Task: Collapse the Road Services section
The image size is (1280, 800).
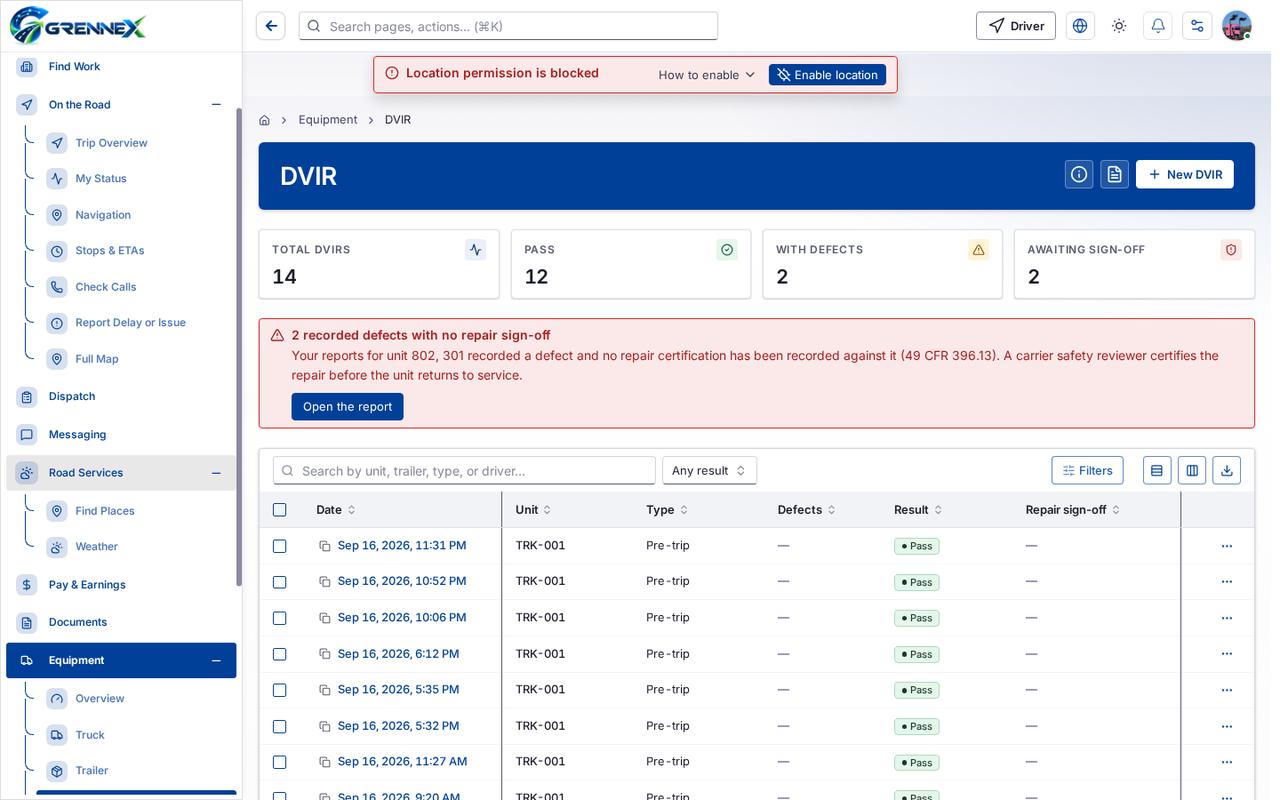Action: 216,473
